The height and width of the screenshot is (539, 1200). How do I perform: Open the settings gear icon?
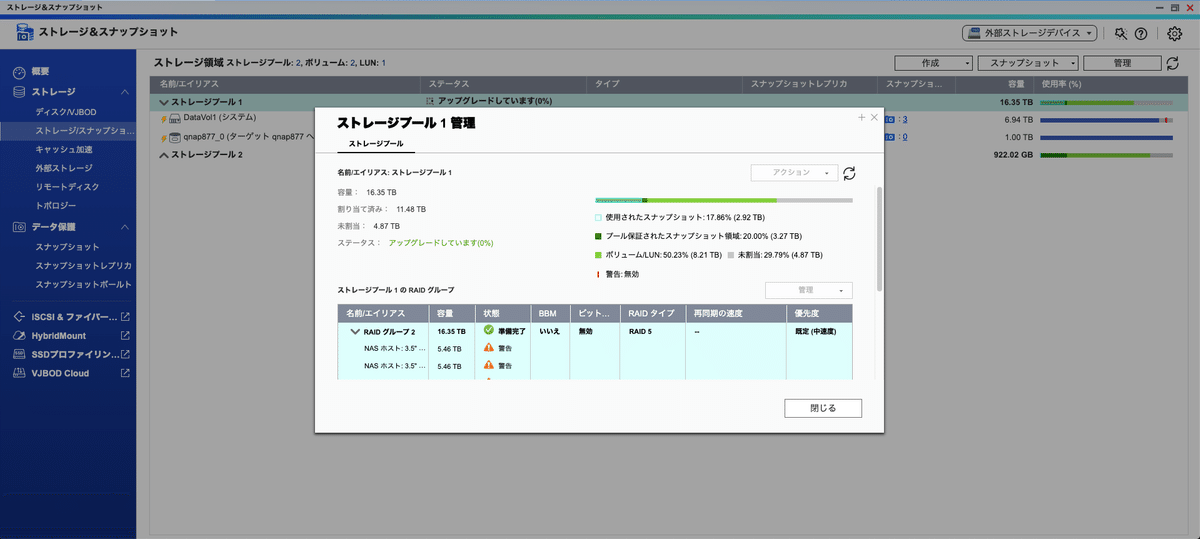(1175, 33)
